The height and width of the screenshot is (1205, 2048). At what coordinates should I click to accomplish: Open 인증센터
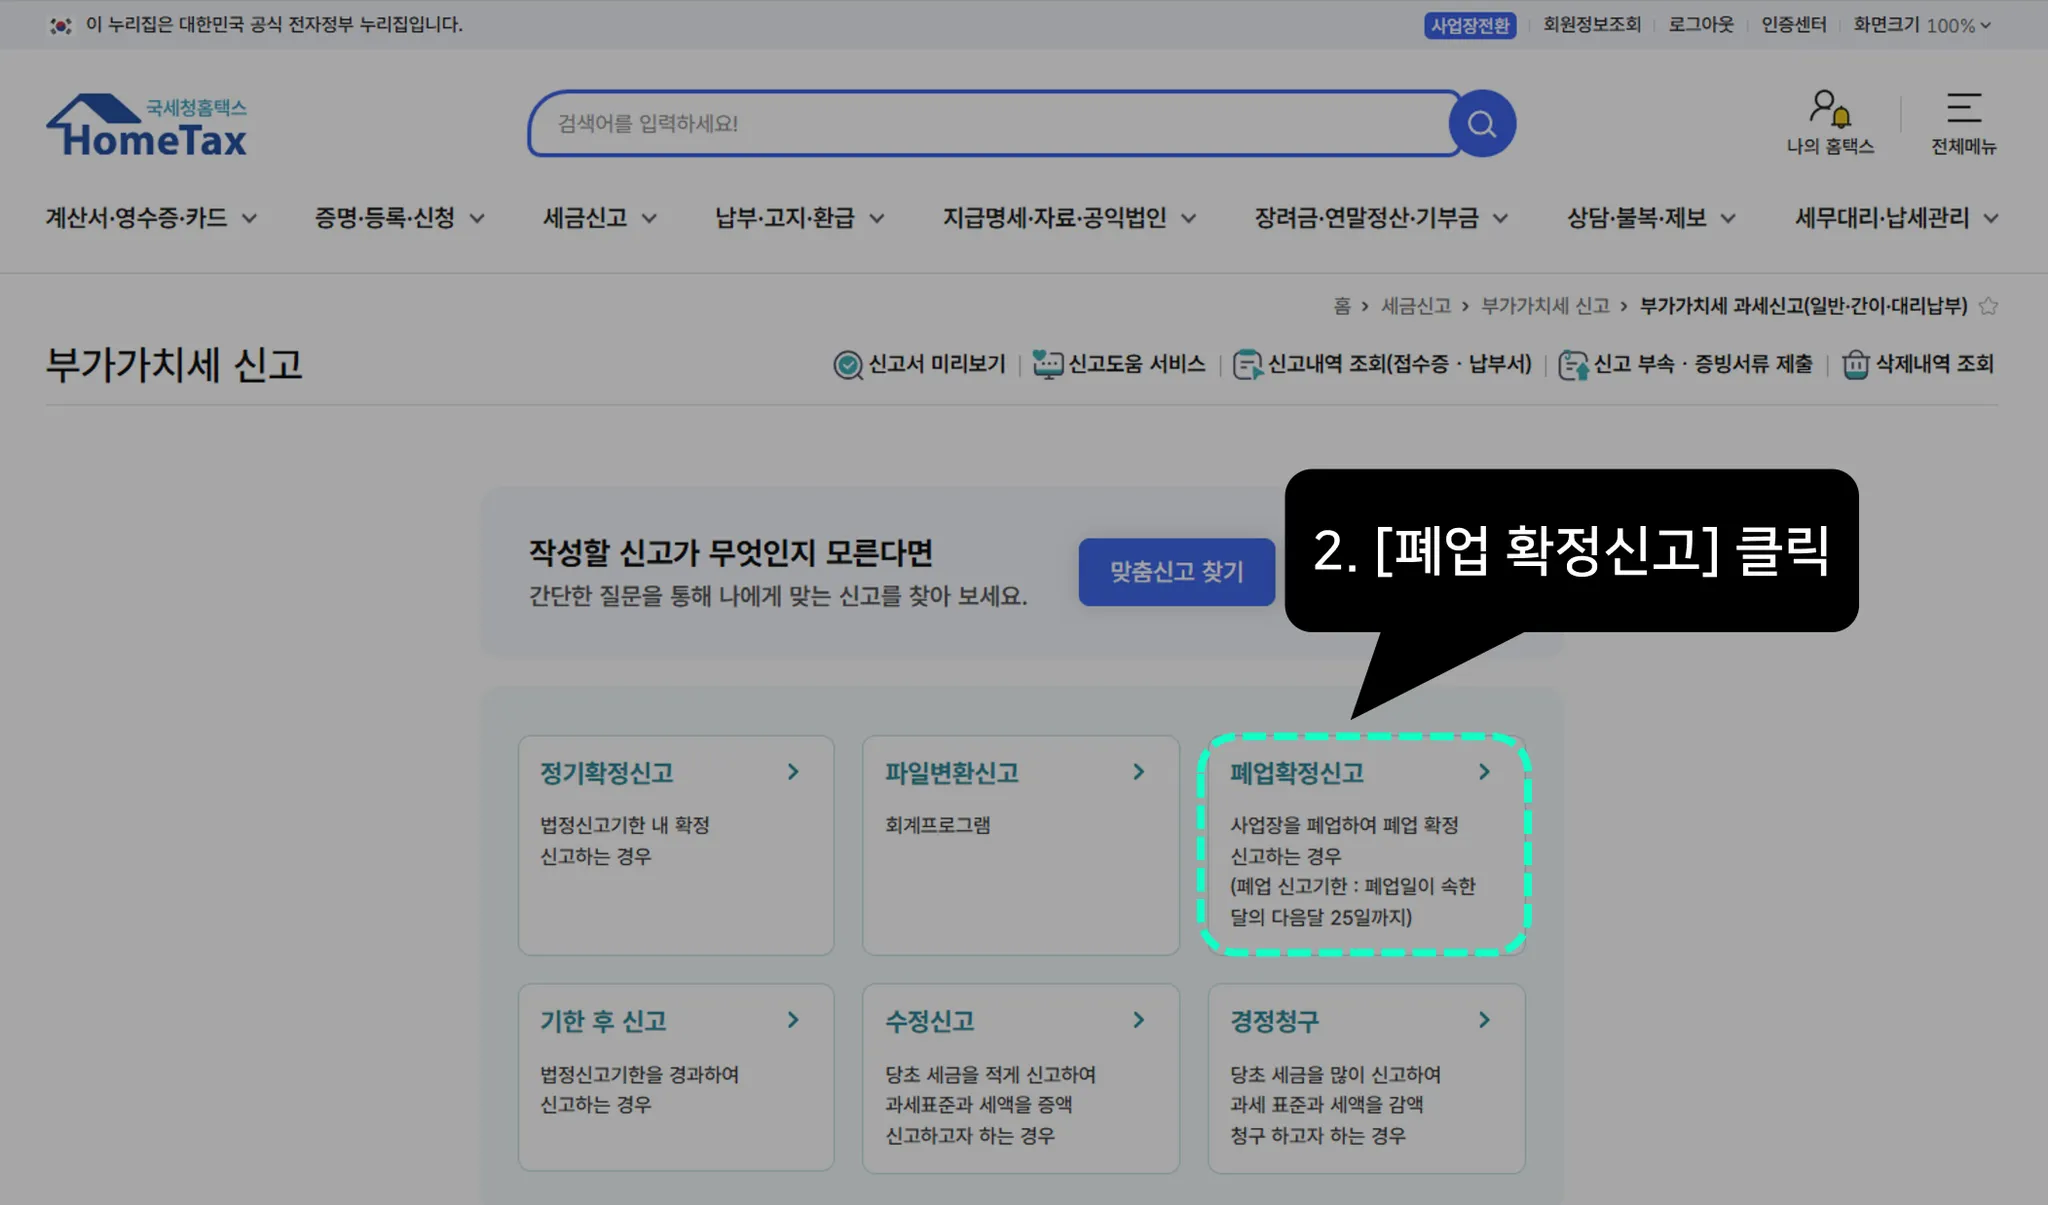[x=1794, y=25]
